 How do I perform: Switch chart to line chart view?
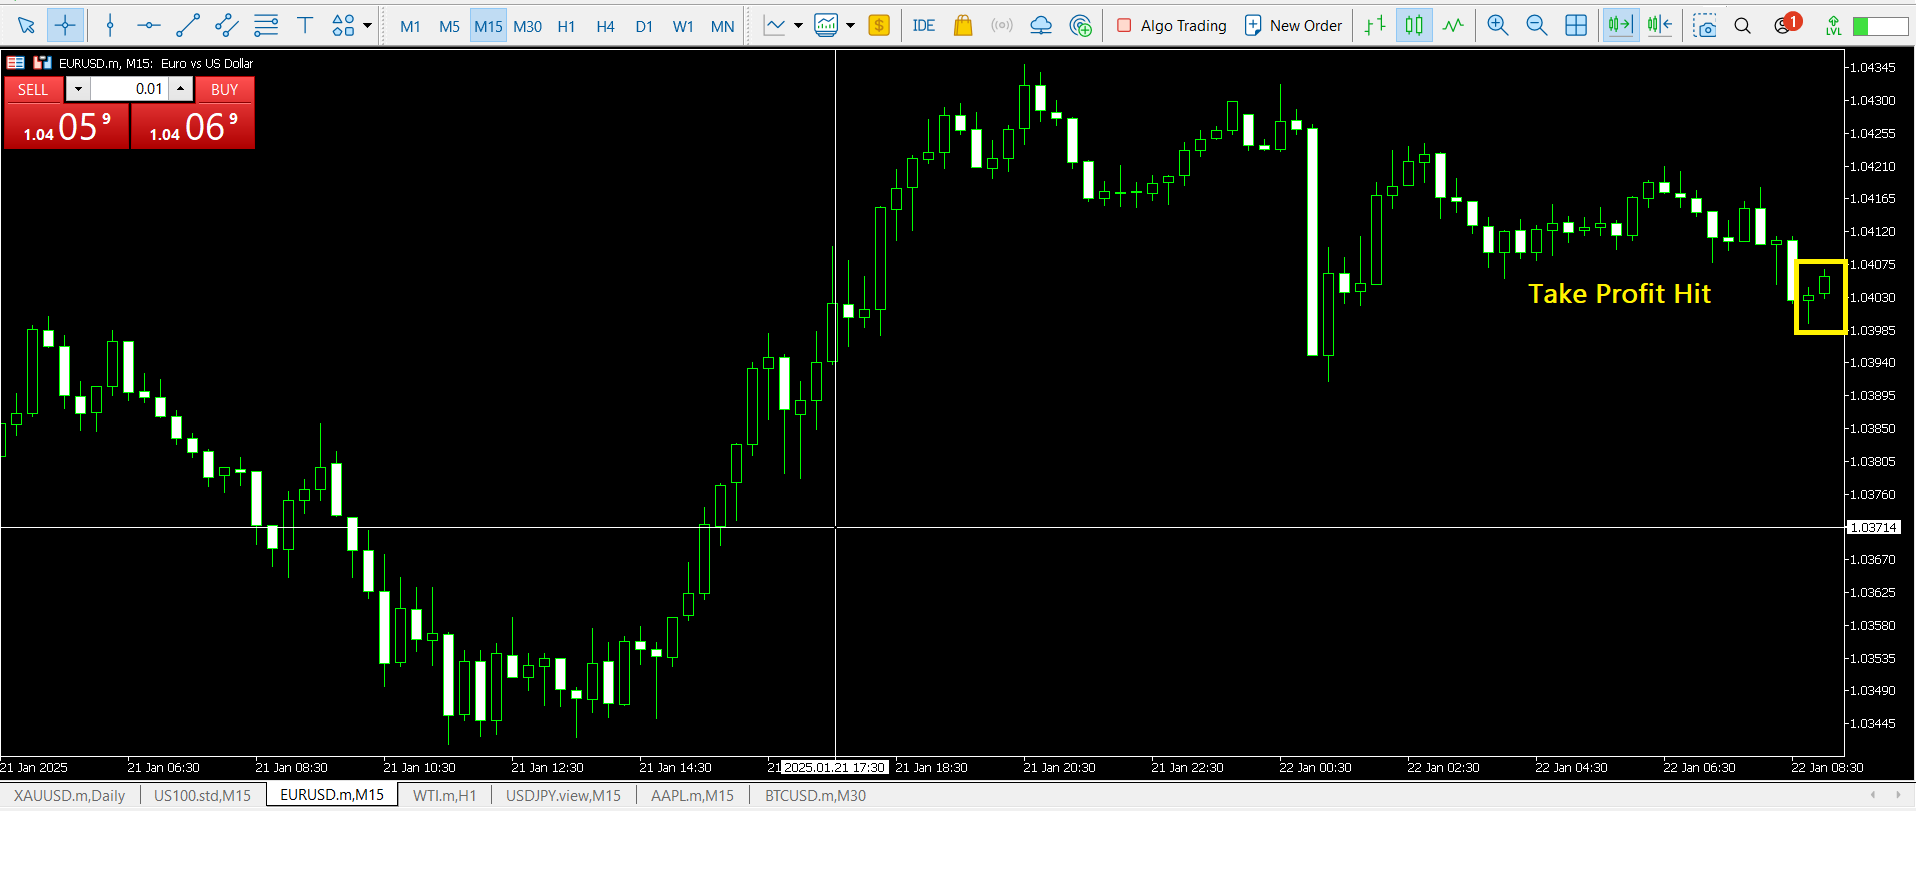tap(1453, 26)
